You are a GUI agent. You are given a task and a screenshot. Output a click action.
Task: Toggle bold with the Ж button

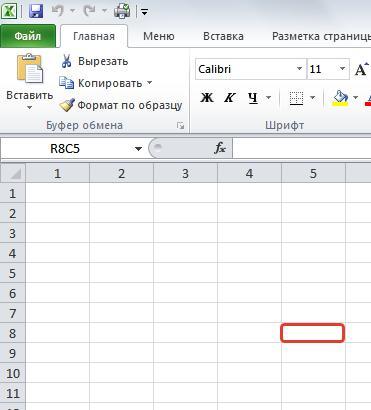pyautogui.click(x=207, y=98)
